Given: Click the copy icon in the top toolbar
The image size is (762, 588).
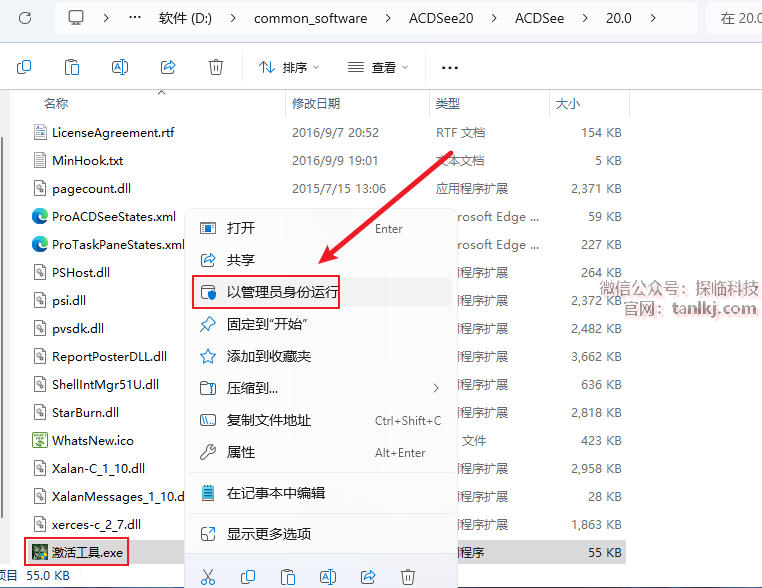Looking at the screenshot, I should point(24,67).
